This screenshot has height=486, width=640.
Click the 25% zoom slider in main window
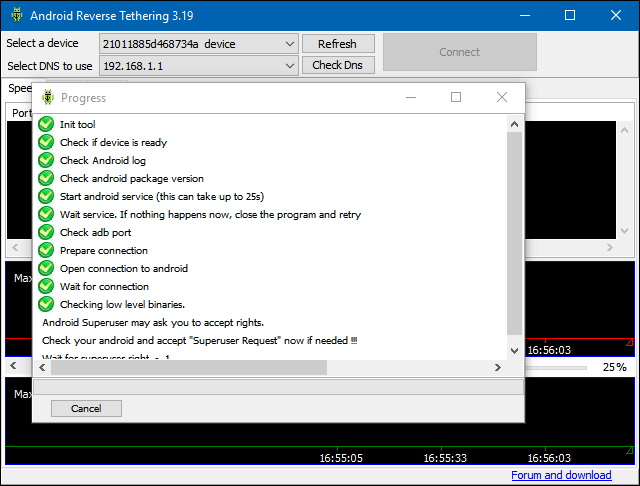(556, 368)
